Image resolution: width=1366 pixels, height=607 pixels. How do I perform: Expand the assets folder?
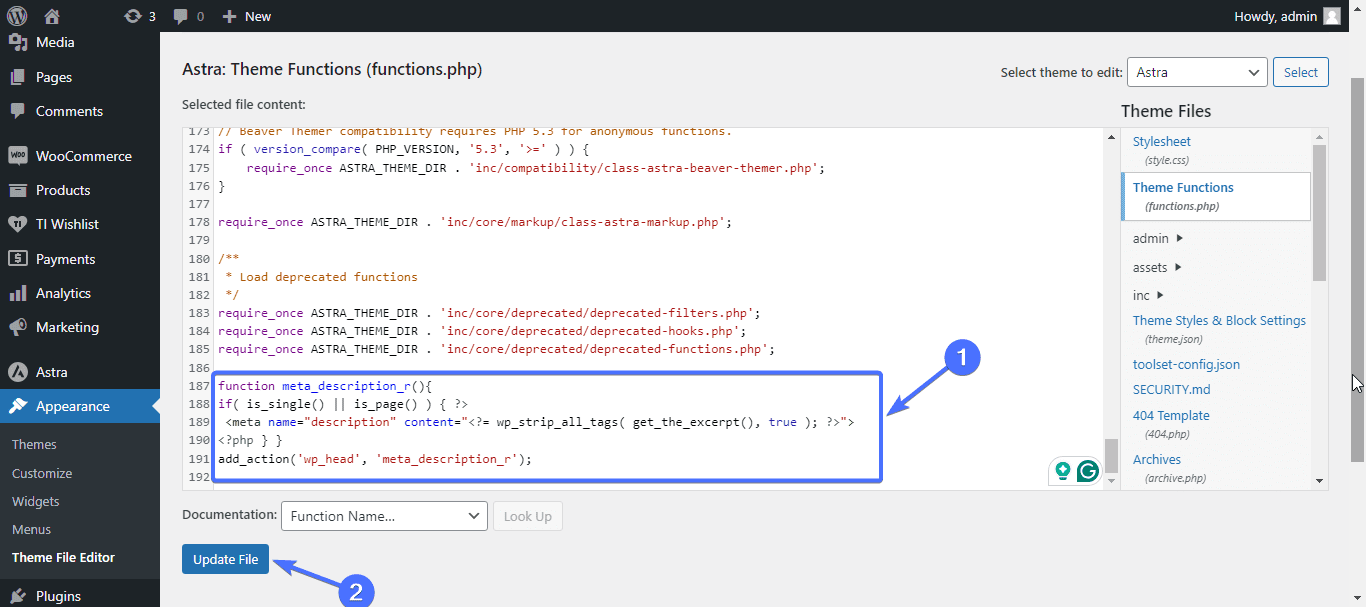coord(1158,267)
